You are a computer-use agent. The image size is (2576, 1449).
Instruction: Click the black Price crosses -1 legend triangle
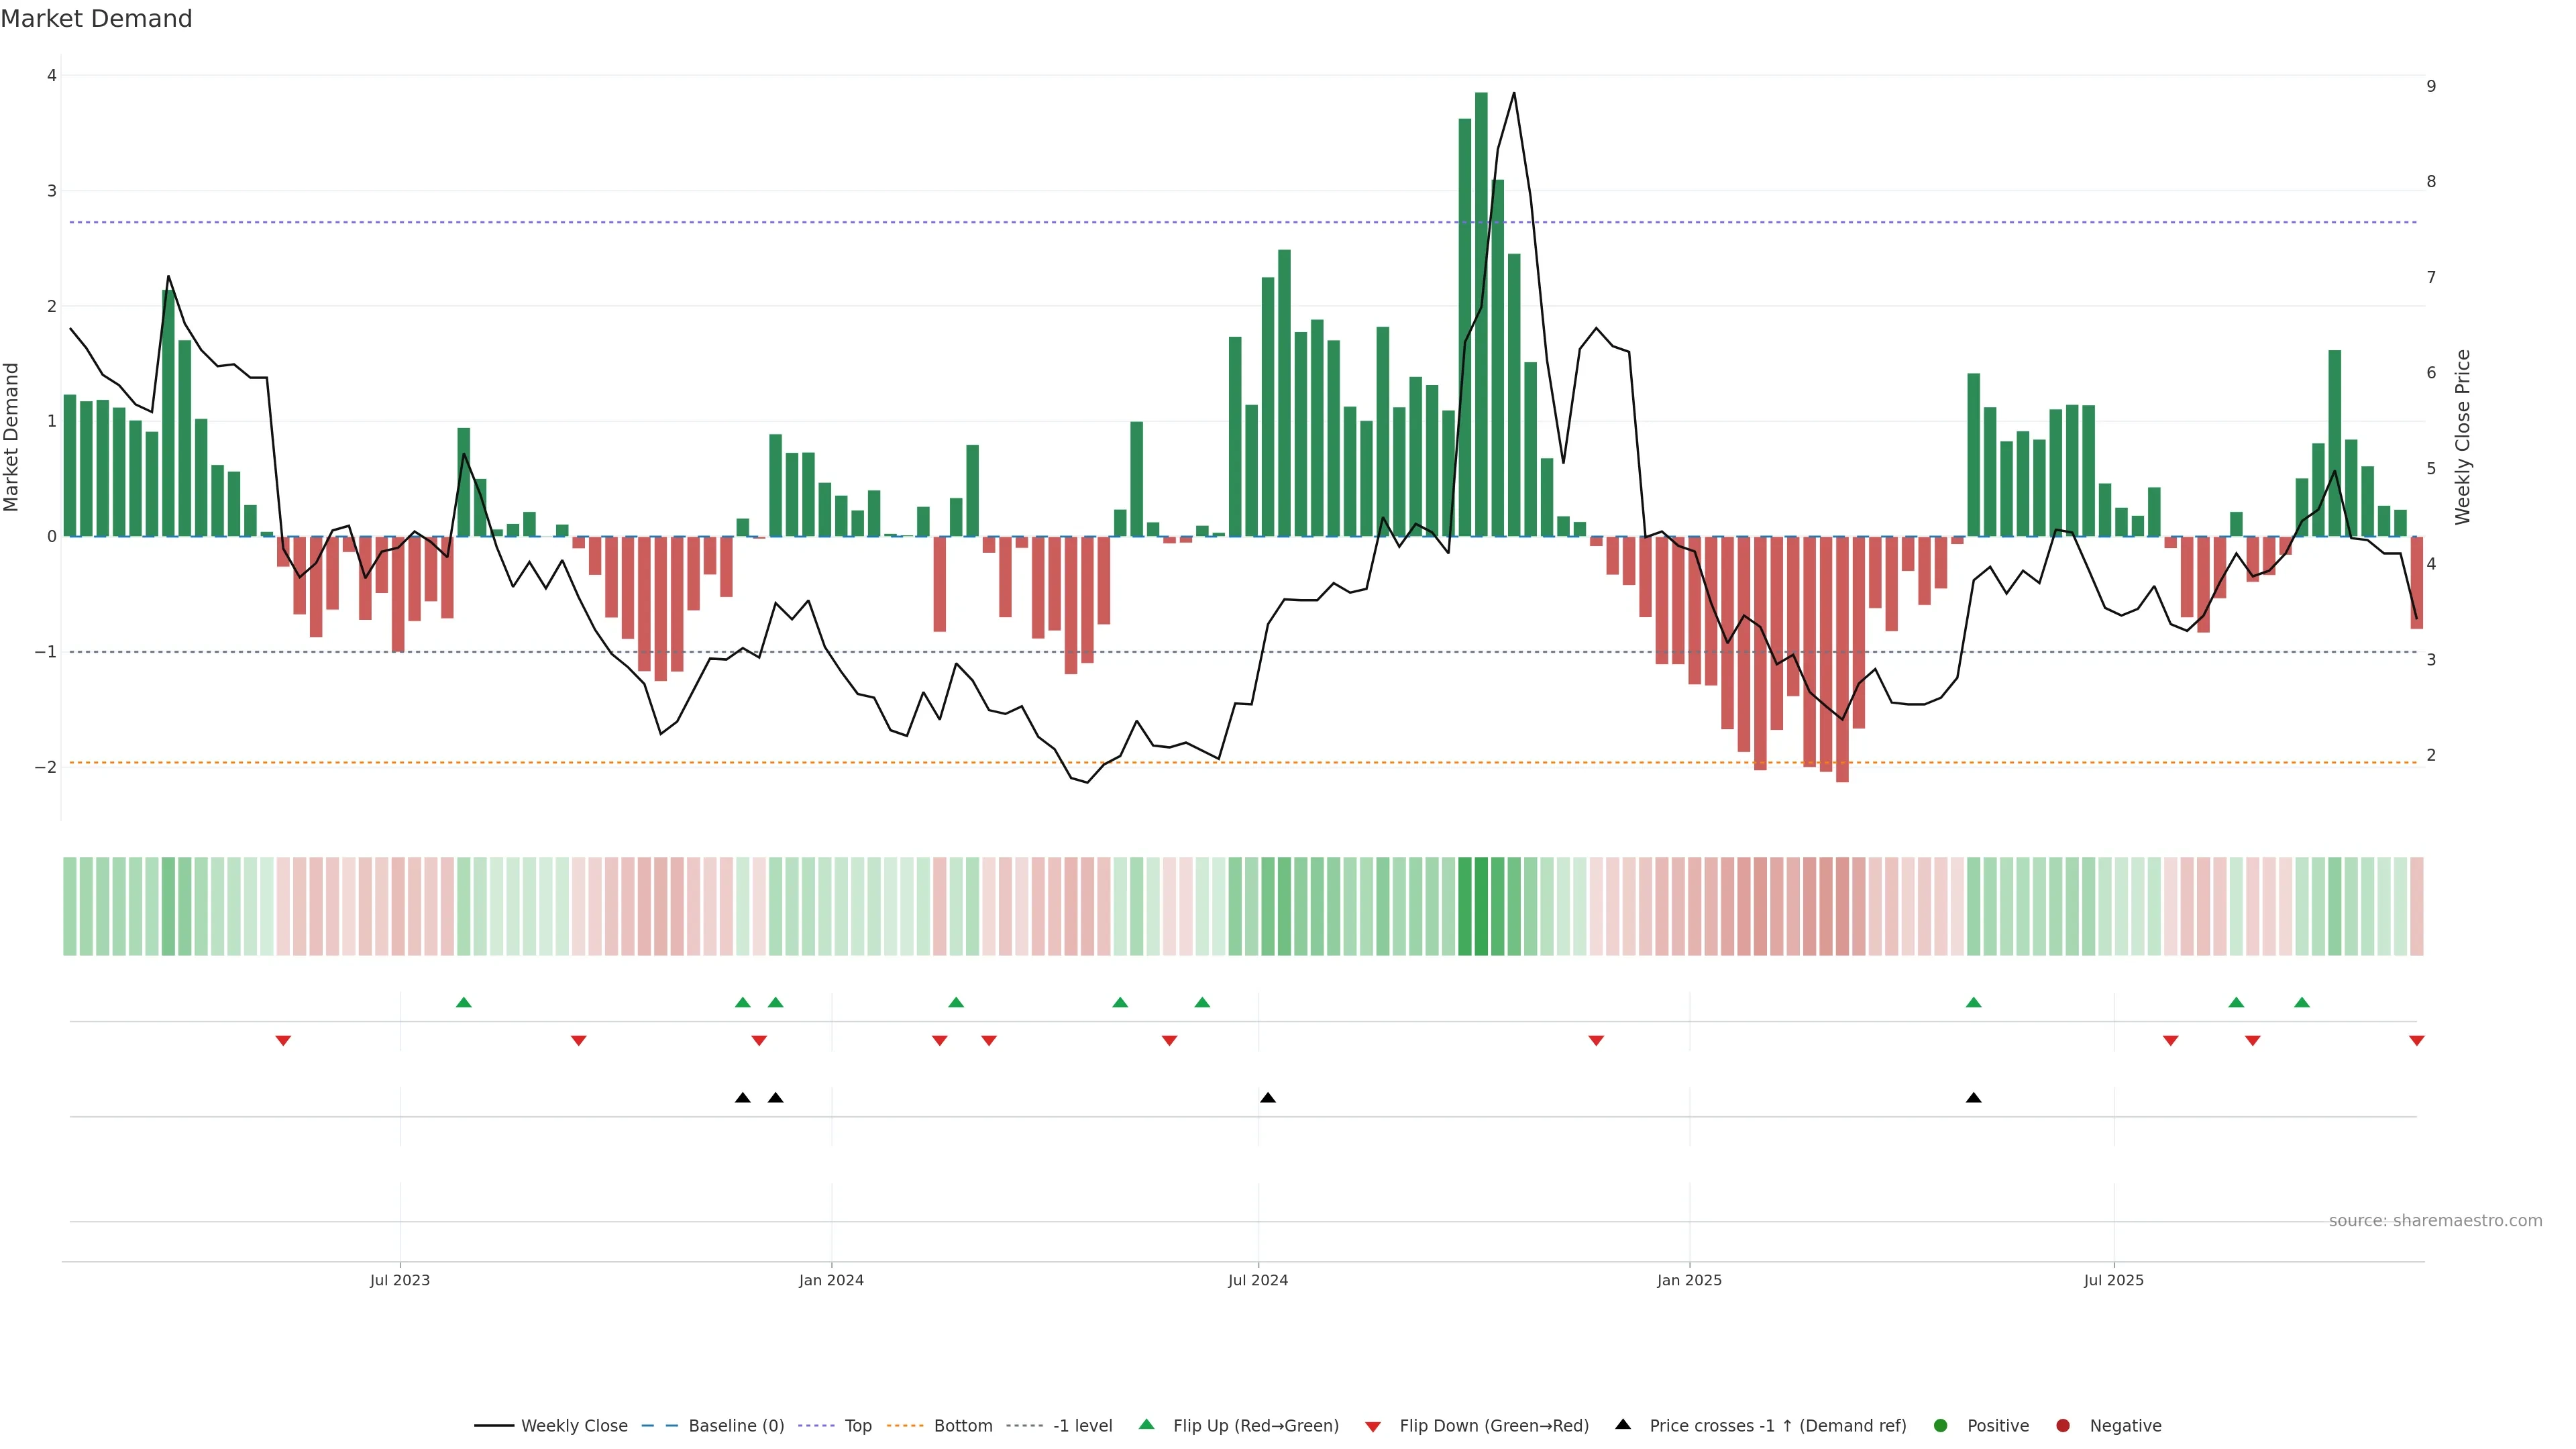pos(1623,1424)
